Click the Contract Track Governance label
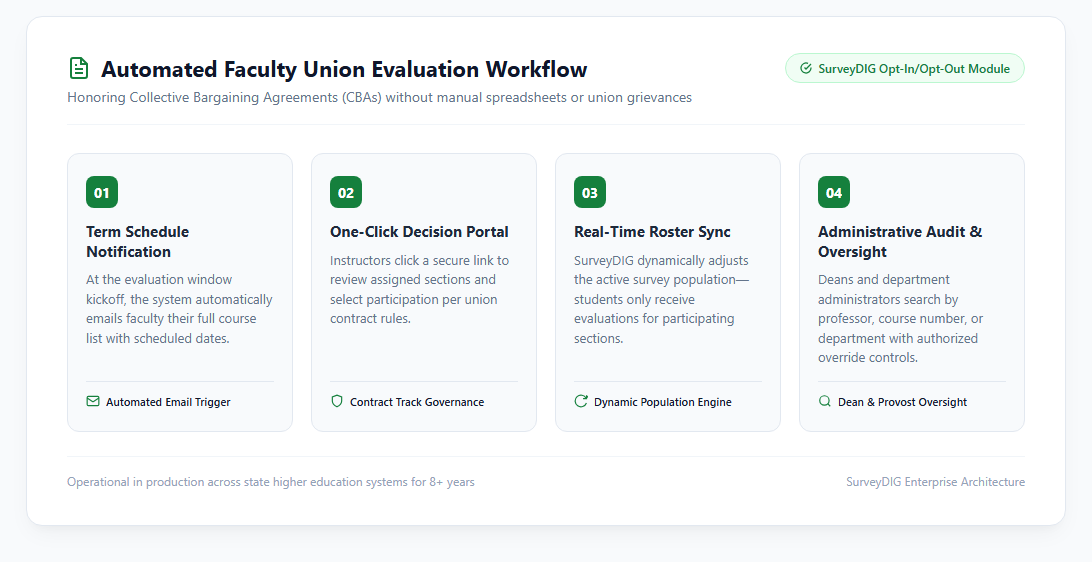 (417, 402)
